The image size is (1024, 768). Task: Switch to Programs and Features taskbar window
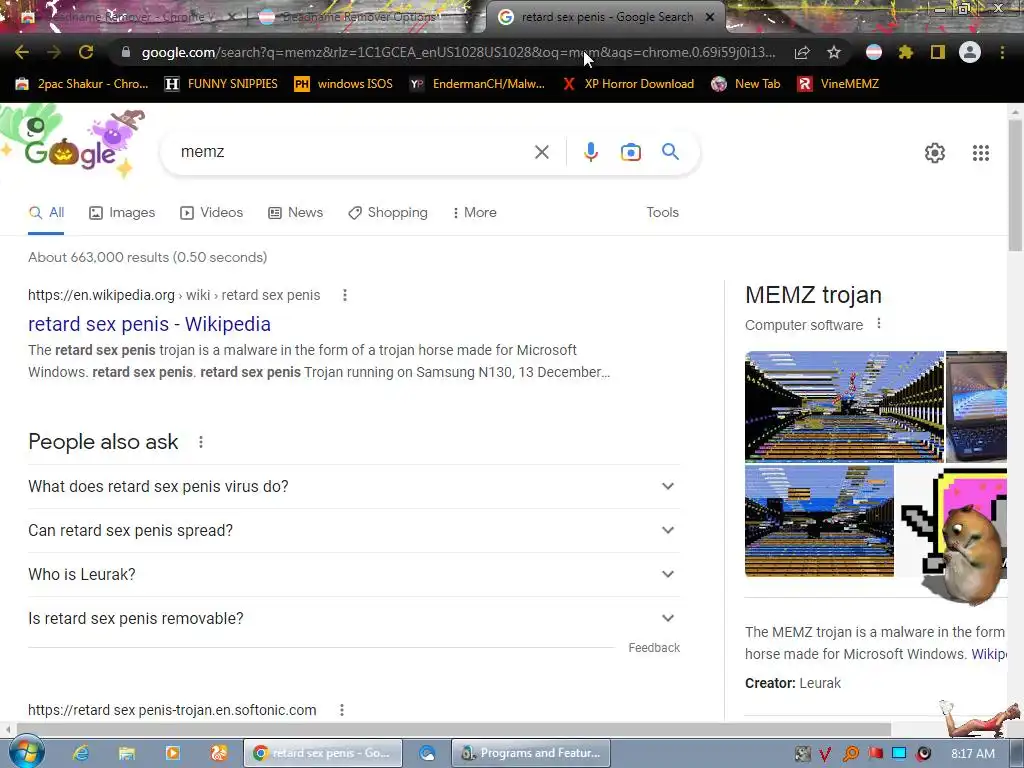[531, 753]
